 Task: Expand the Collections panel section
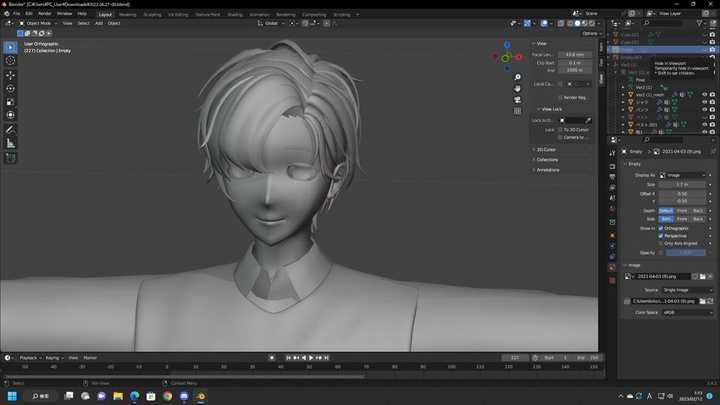[x=547, y=159]
